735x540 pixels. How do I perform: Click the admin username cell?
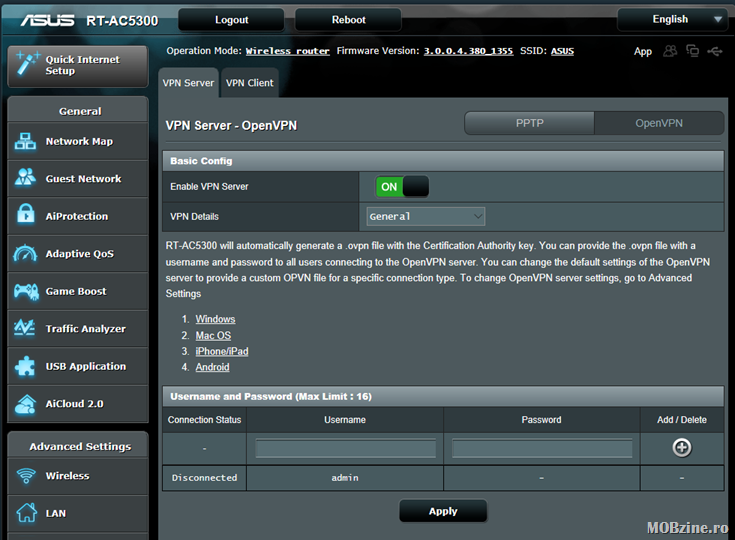345,478
